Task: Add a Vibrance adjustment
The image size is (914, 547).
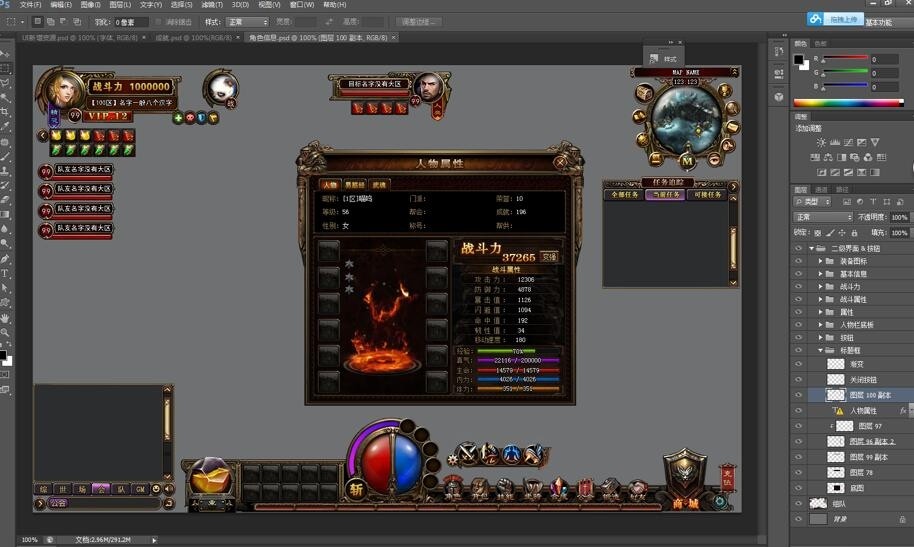Action: click(x=875, y=142)
